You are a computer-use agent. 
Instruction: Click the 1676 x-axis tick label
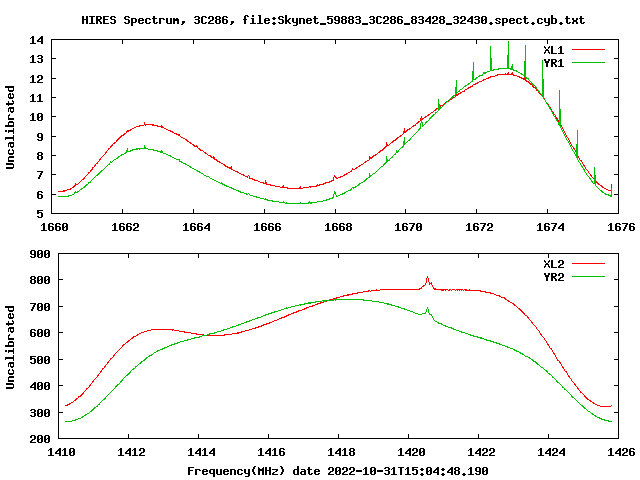621,227
